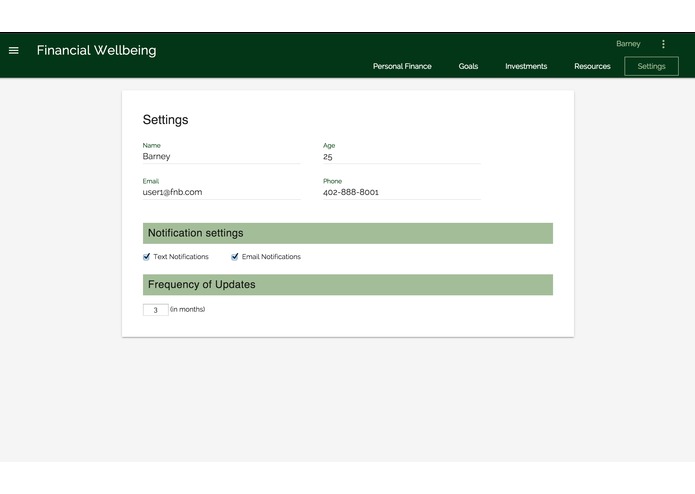Image resolution: width=695 pixels, height=494 pixels.
Task: Select the Resources tab
Action: point(592,66)
